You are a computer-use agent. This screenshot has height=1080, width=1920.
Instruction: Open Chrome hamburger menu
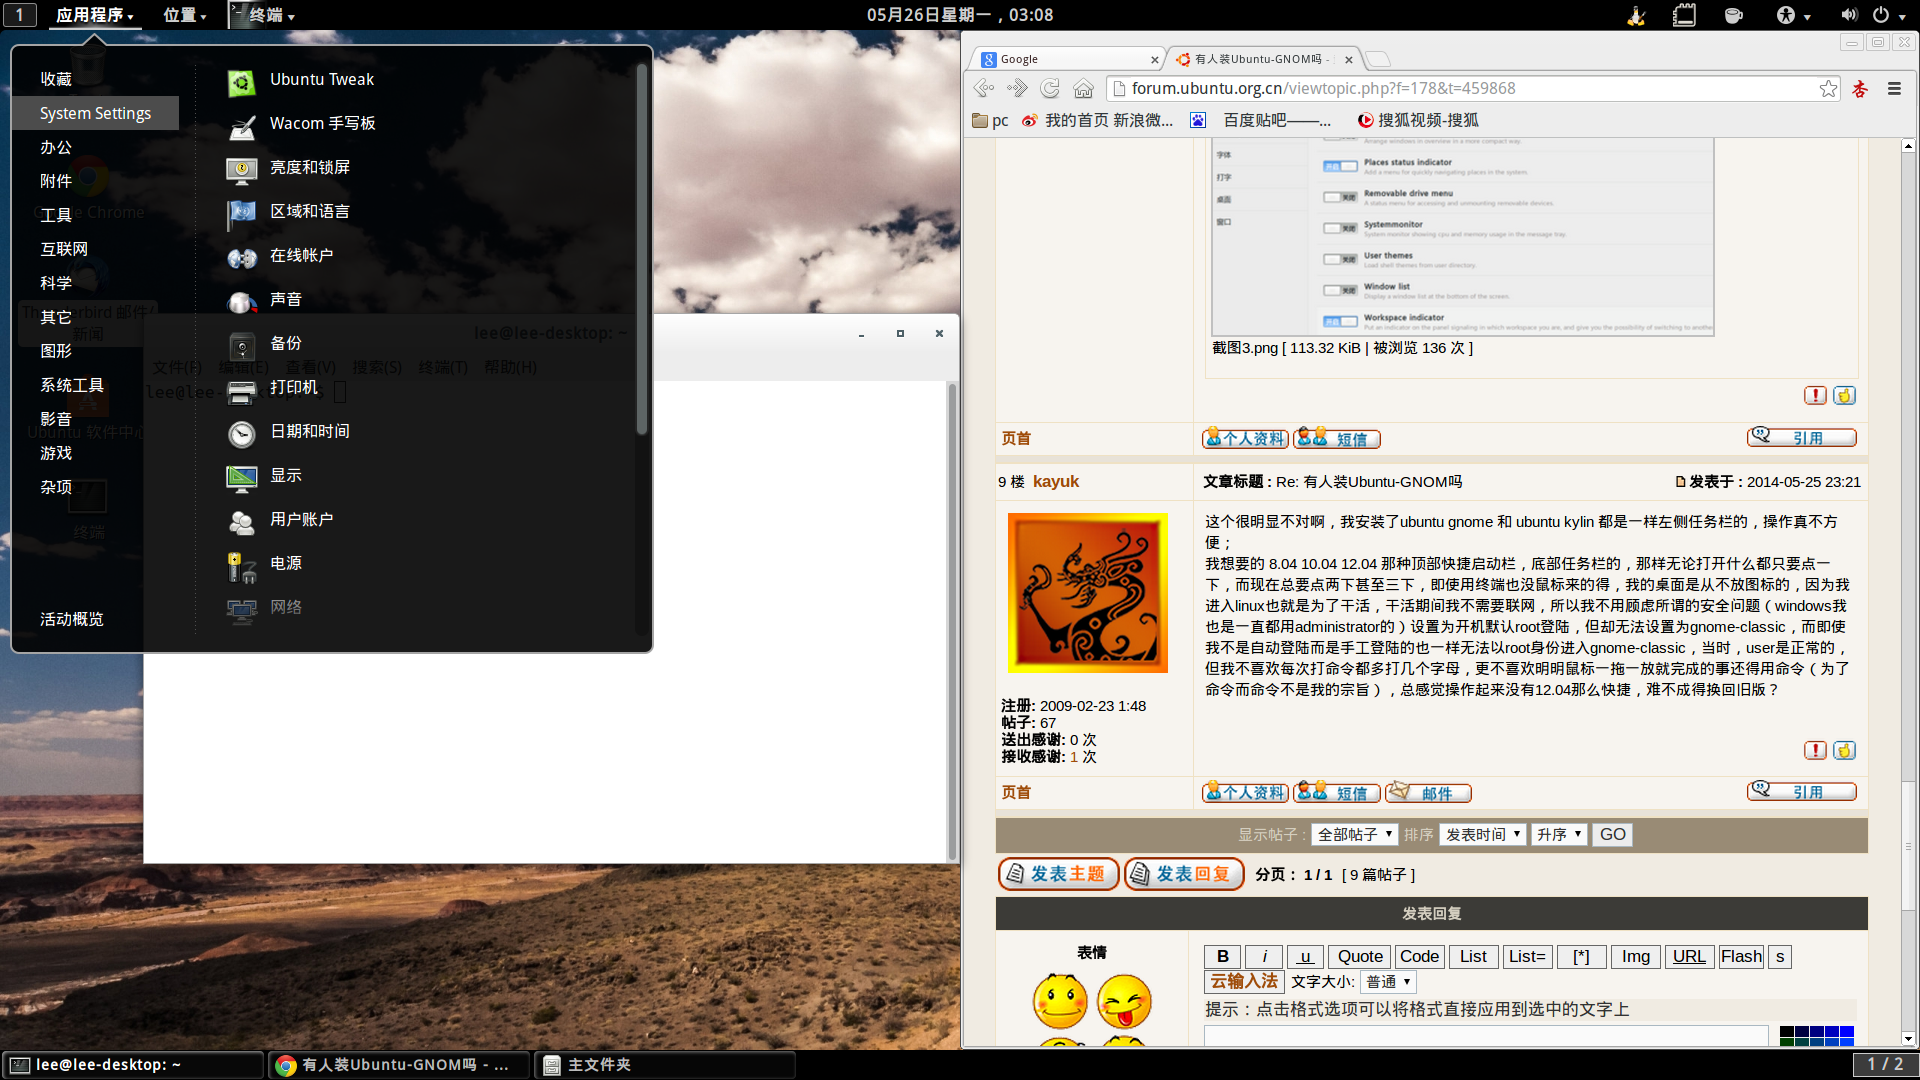[x=1894, y=88]
